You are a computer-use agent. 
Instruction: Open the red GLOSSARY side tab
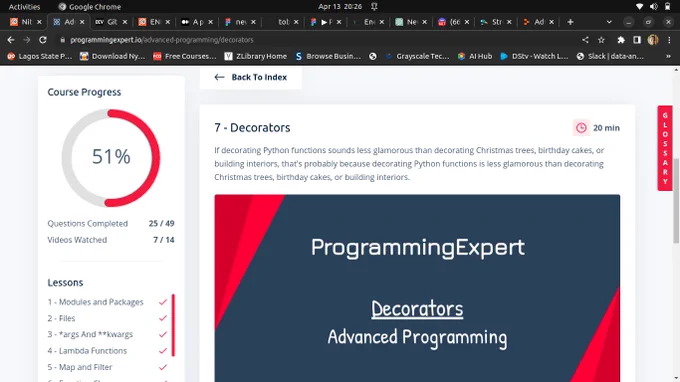[665, 148]
